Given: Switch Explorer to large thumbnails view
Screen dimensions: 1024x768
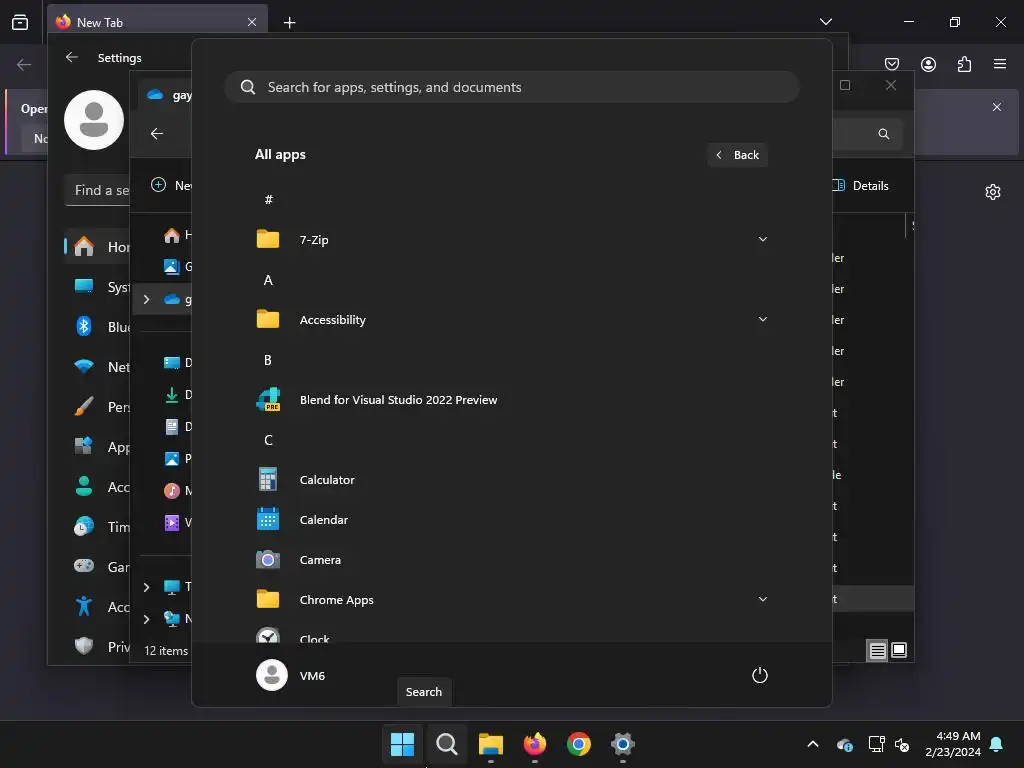Looking at the screenshot, I should [899, 650].
